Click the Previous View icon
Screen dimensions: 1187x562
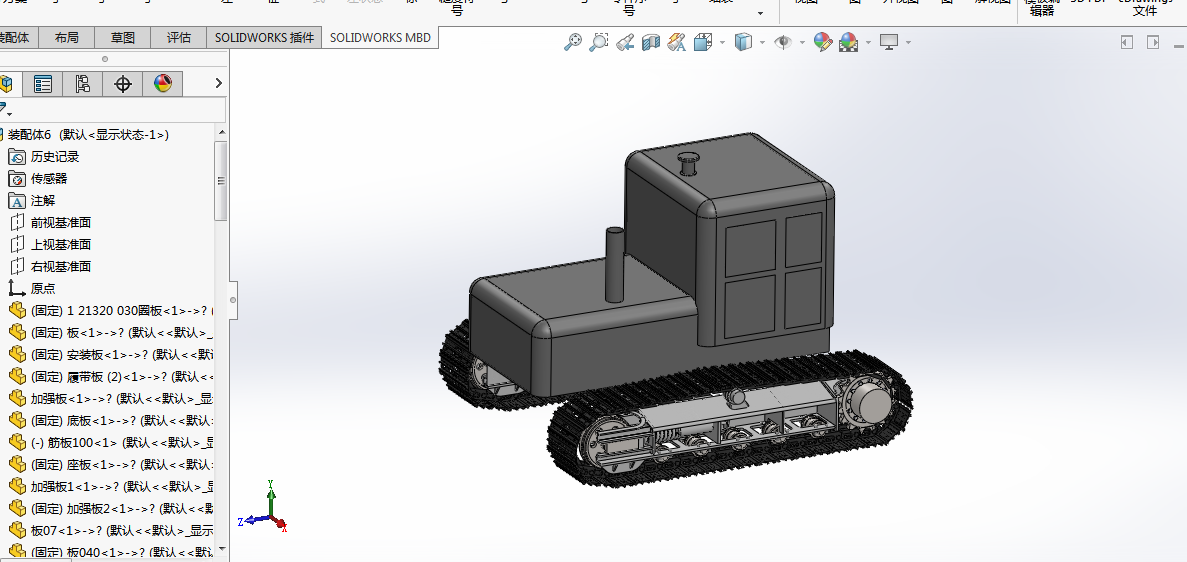(x=625, y=42)
